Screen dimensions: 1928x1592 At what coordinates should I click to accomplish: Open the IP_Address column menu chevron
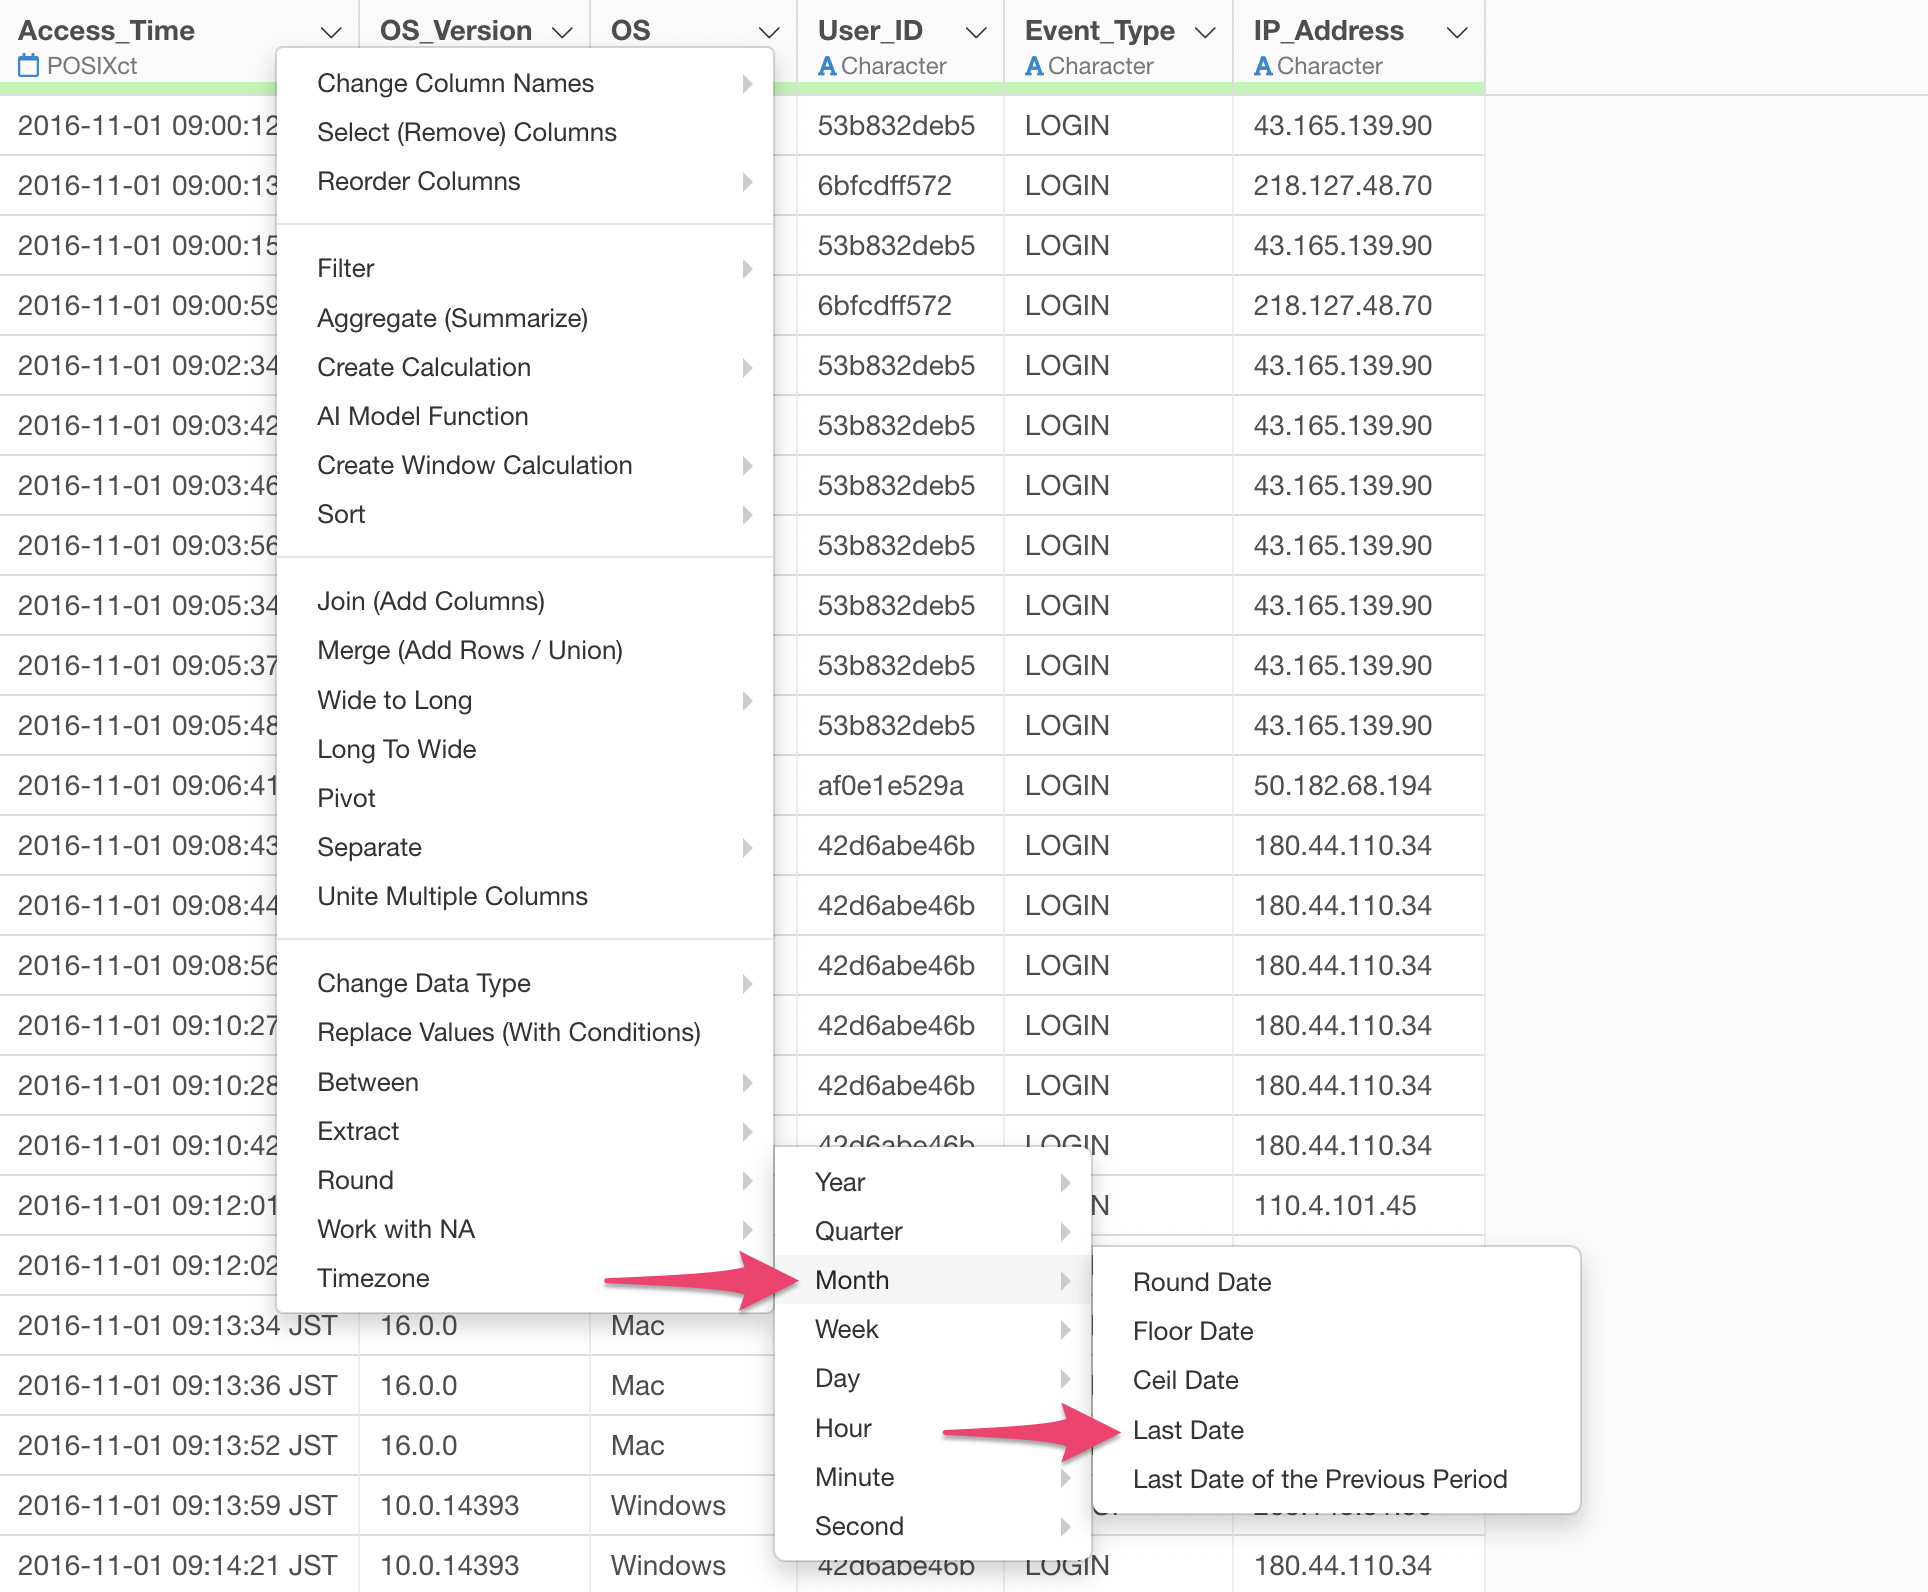click(x=1457, y=32)
